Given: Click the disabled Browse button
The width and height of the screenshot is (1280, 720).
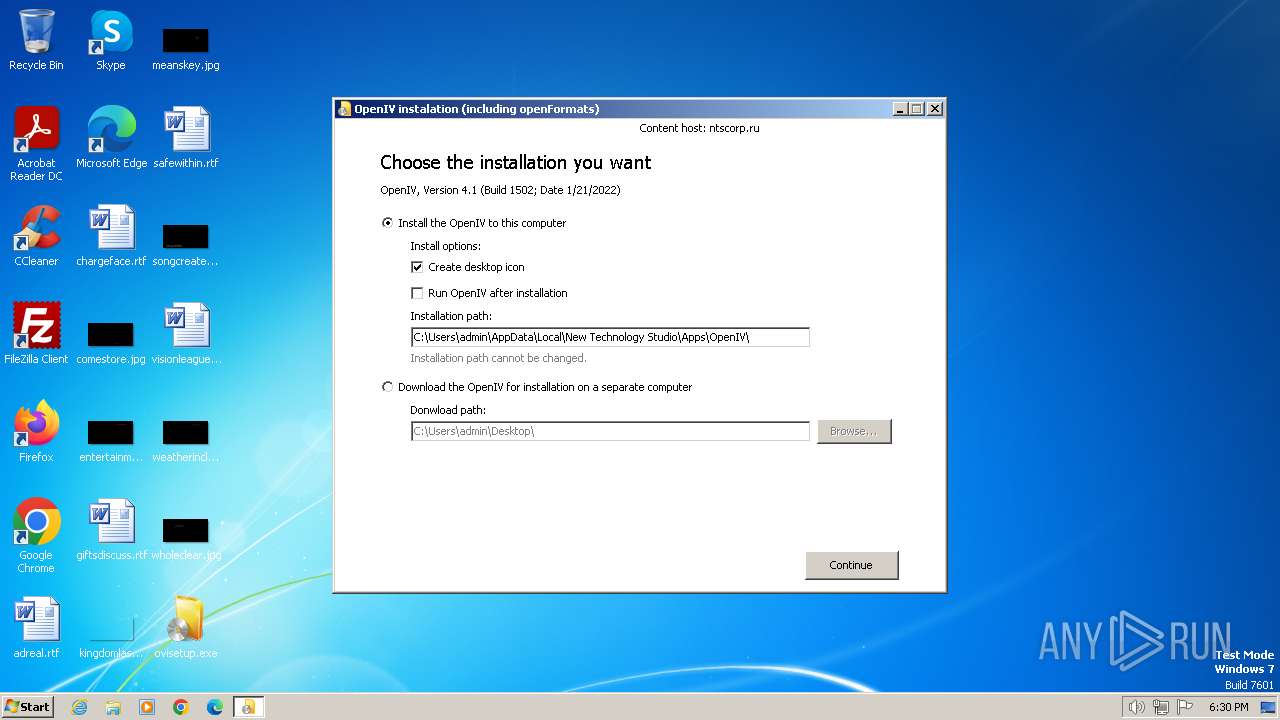Looking at the screenshot, I should point(853,431).
